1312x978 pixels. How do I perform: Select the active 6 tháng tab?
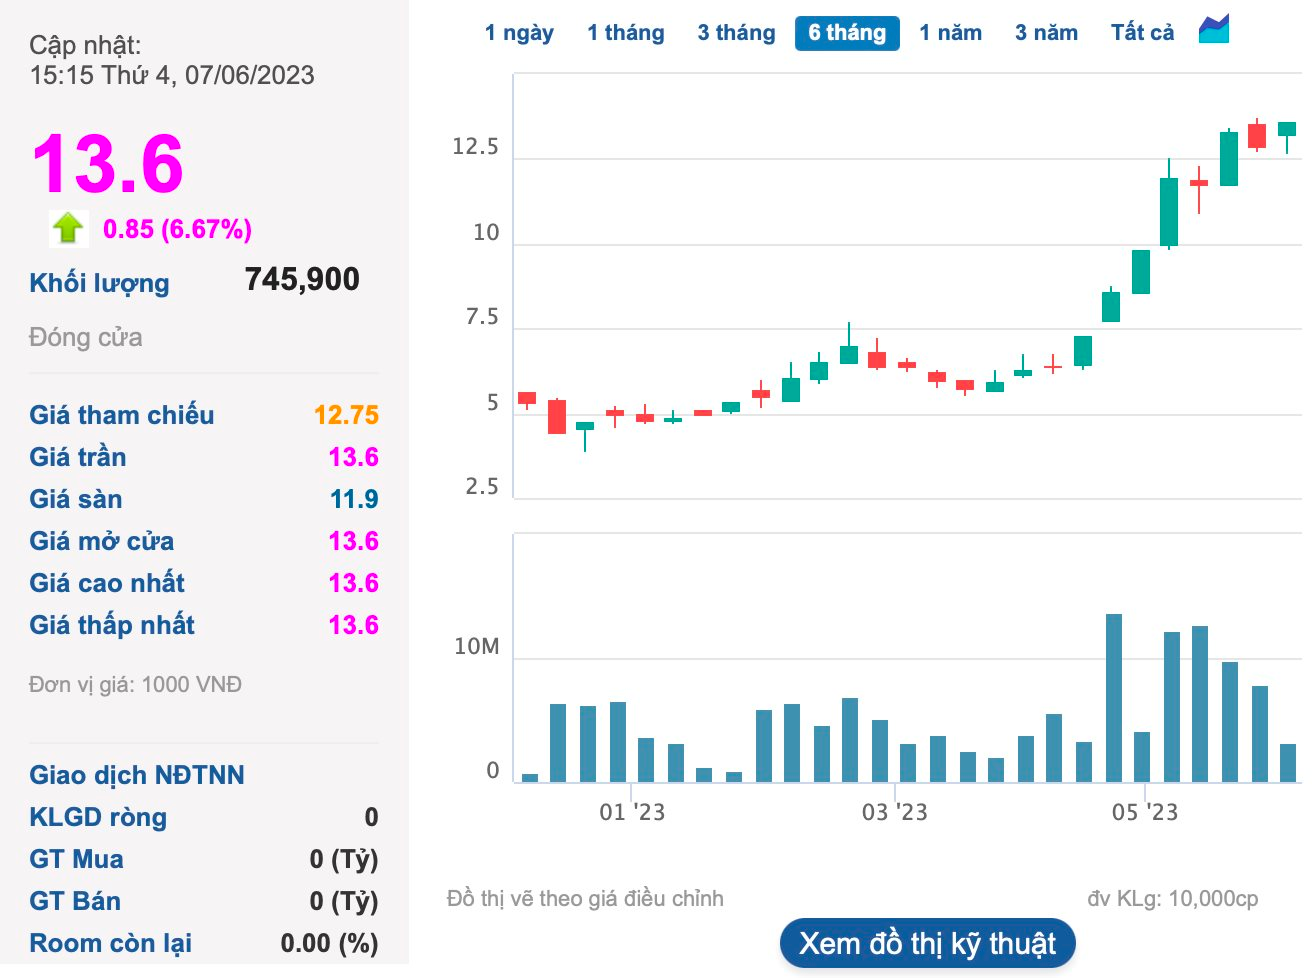[x=847, y=33]
